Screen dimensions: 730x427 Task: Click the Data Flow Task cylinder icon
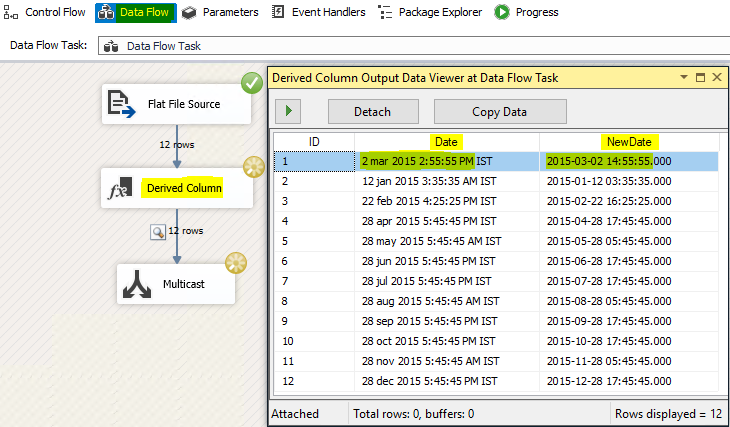[x=111, y=46]
